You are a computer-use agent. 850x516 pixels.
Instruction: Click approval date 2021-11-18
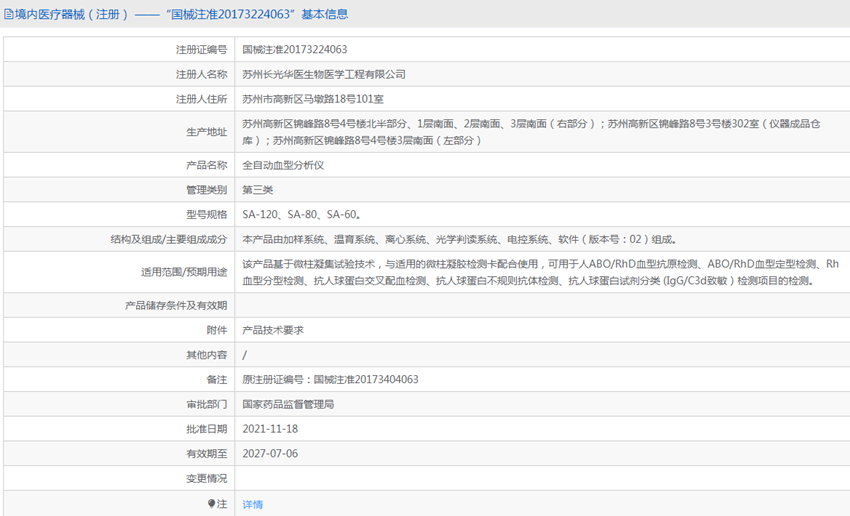pyautogui.click(x=270, y=429)
